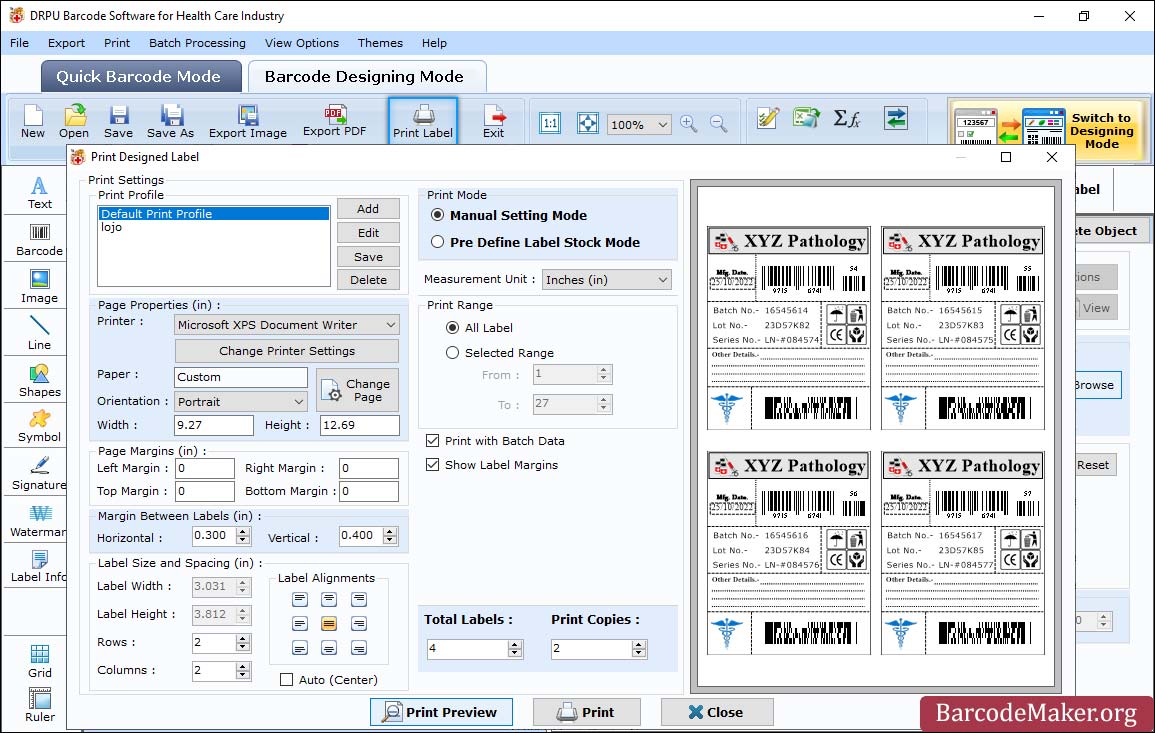Increase the Rows count stepper
This screenshot has width=1155, height=733.
[243, 638]
